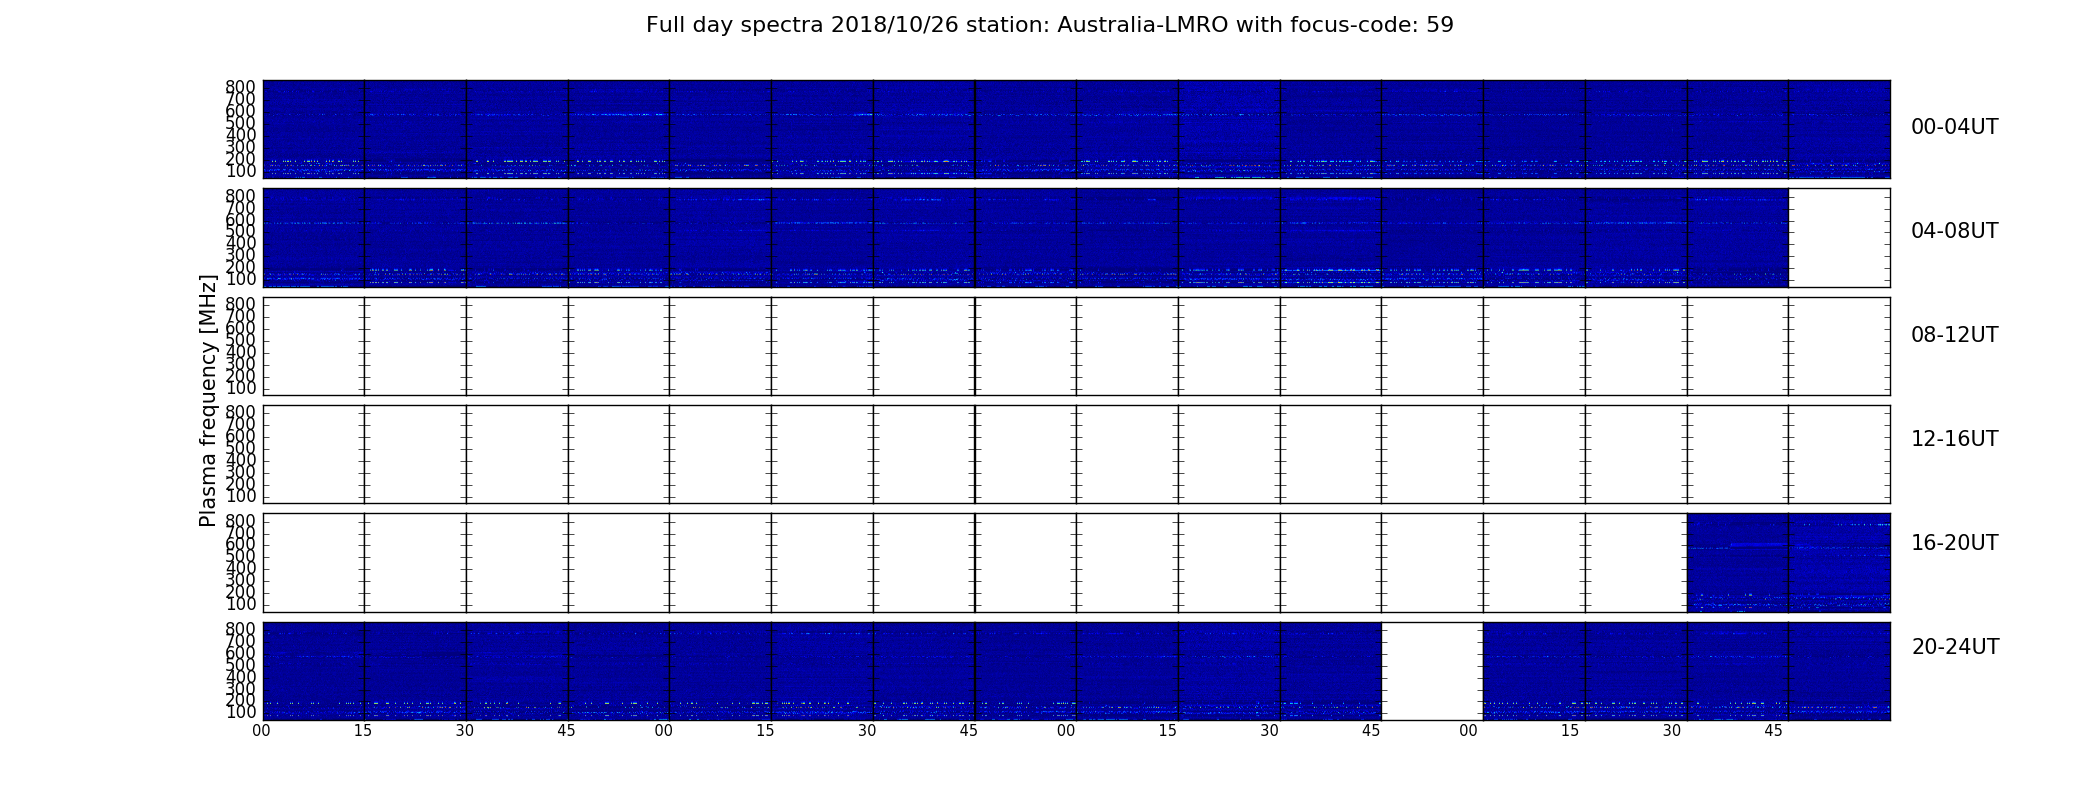Viewport: 2100px width, 800px height.
Task: Click the 800 tick label of the 04-08UT panel
Action: (240, 195)
